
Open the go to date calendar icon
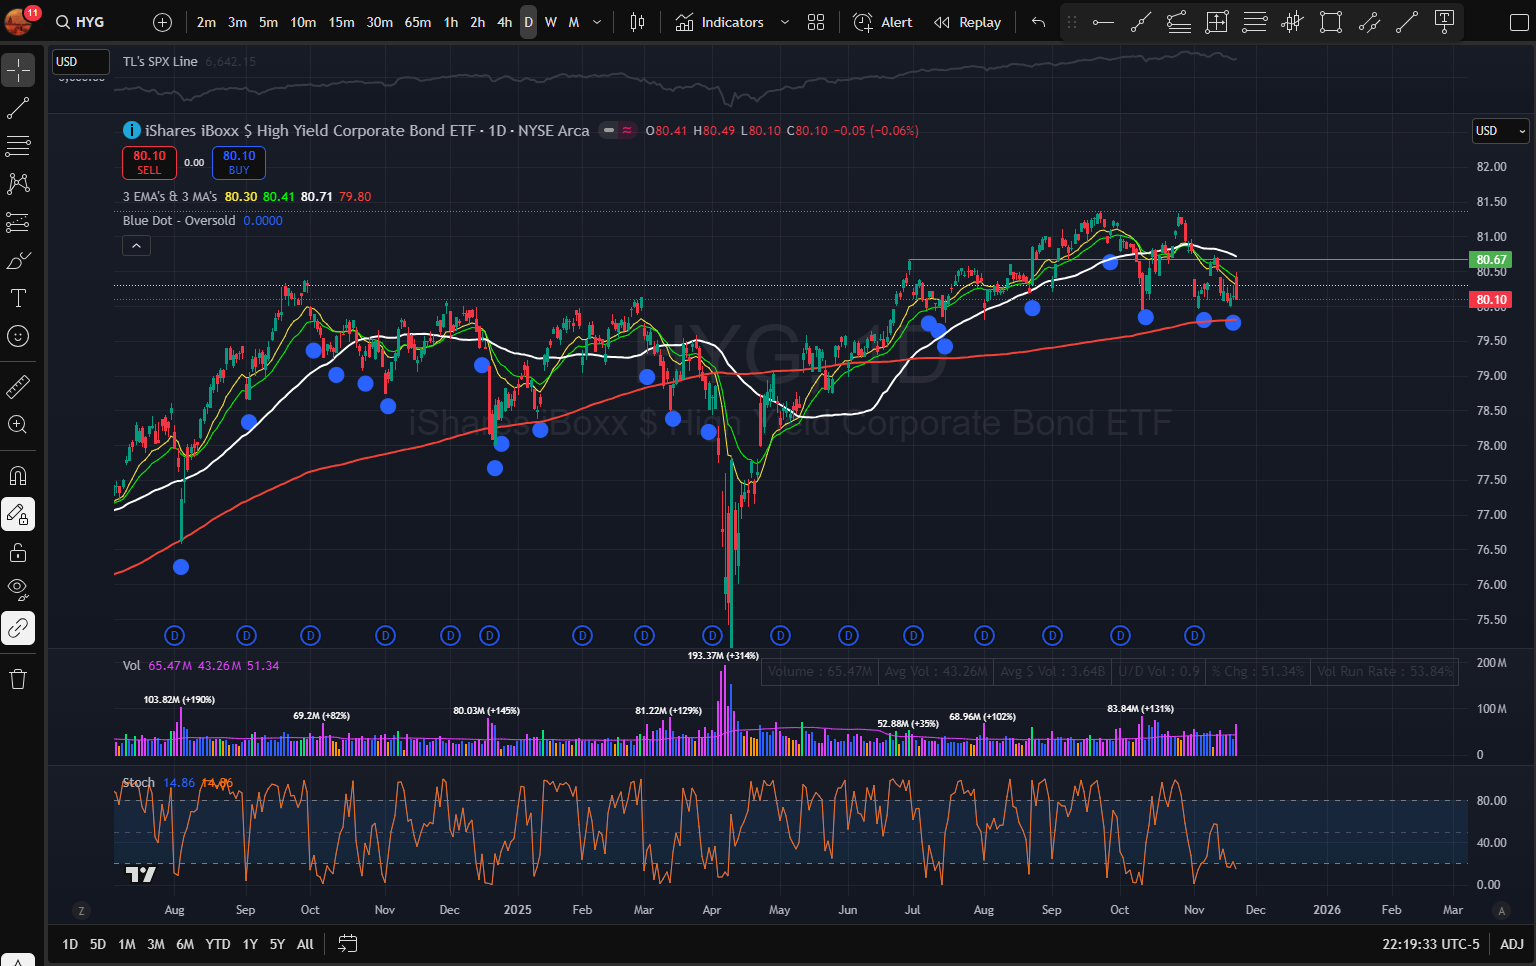[347, 944]
